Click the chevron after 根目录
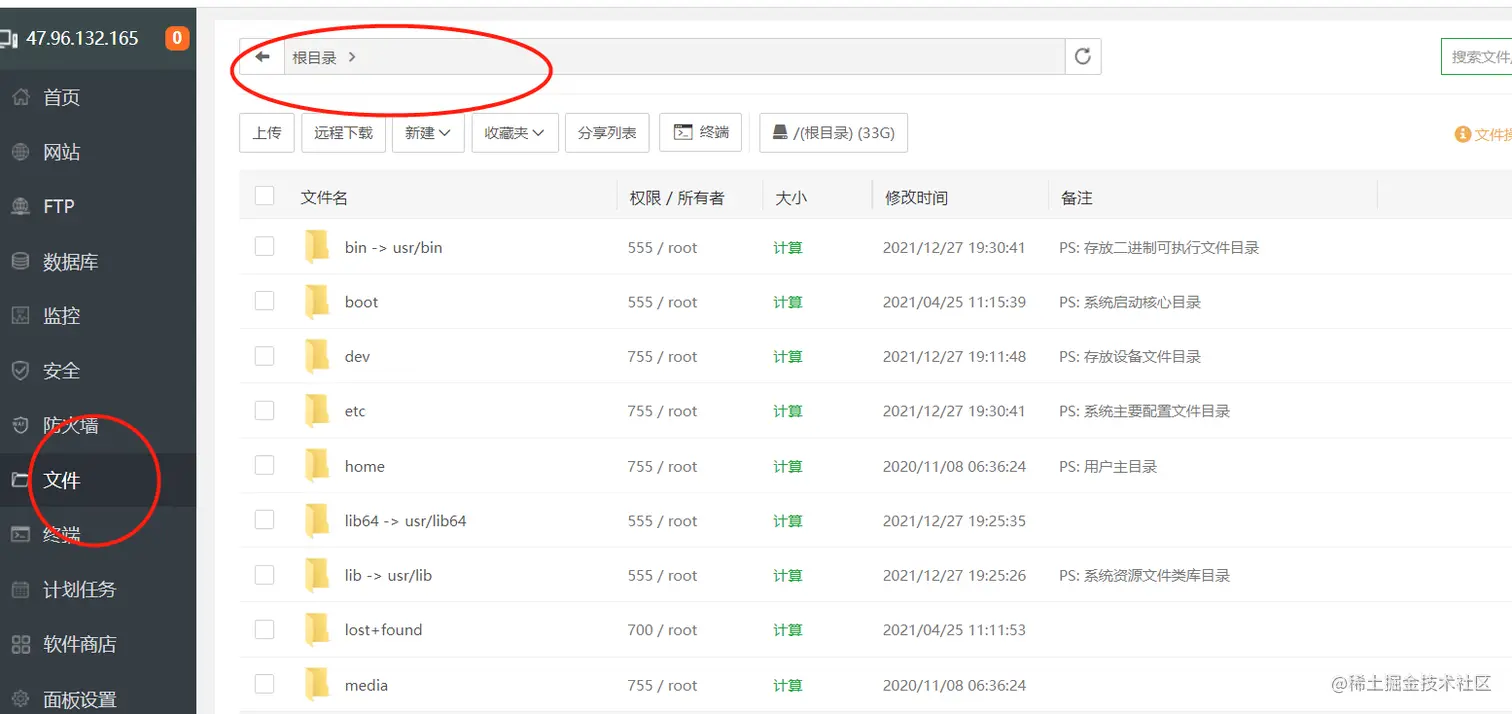 352,57
